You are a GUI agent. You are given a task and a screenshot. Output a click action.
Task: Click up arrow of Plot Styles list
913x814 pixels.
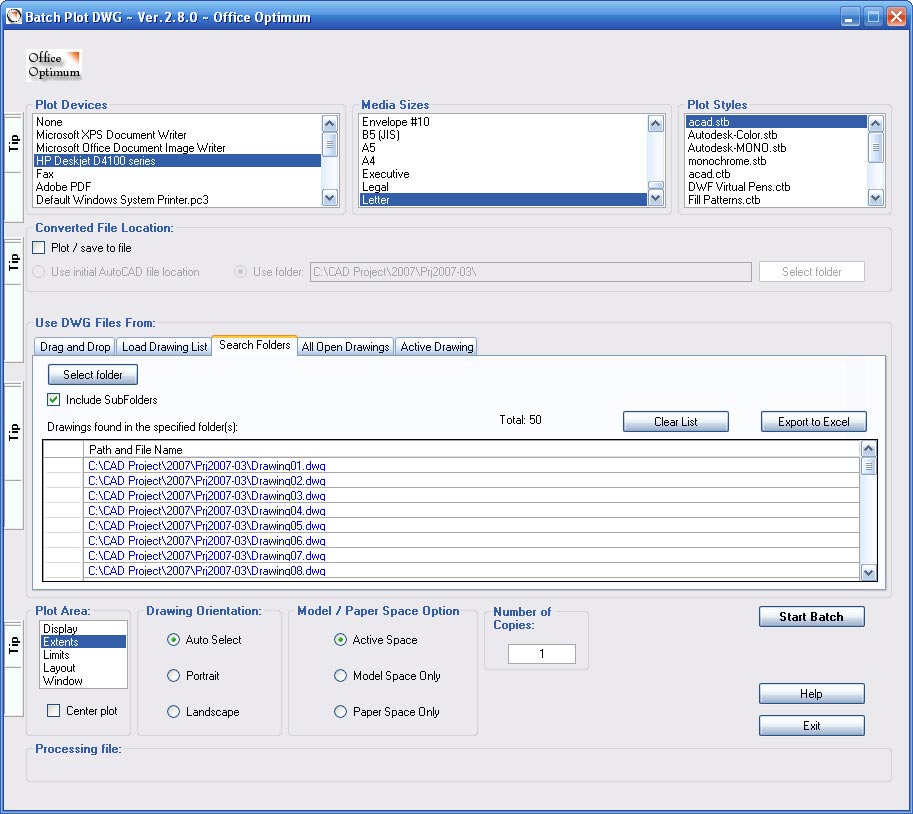(875, 123)
